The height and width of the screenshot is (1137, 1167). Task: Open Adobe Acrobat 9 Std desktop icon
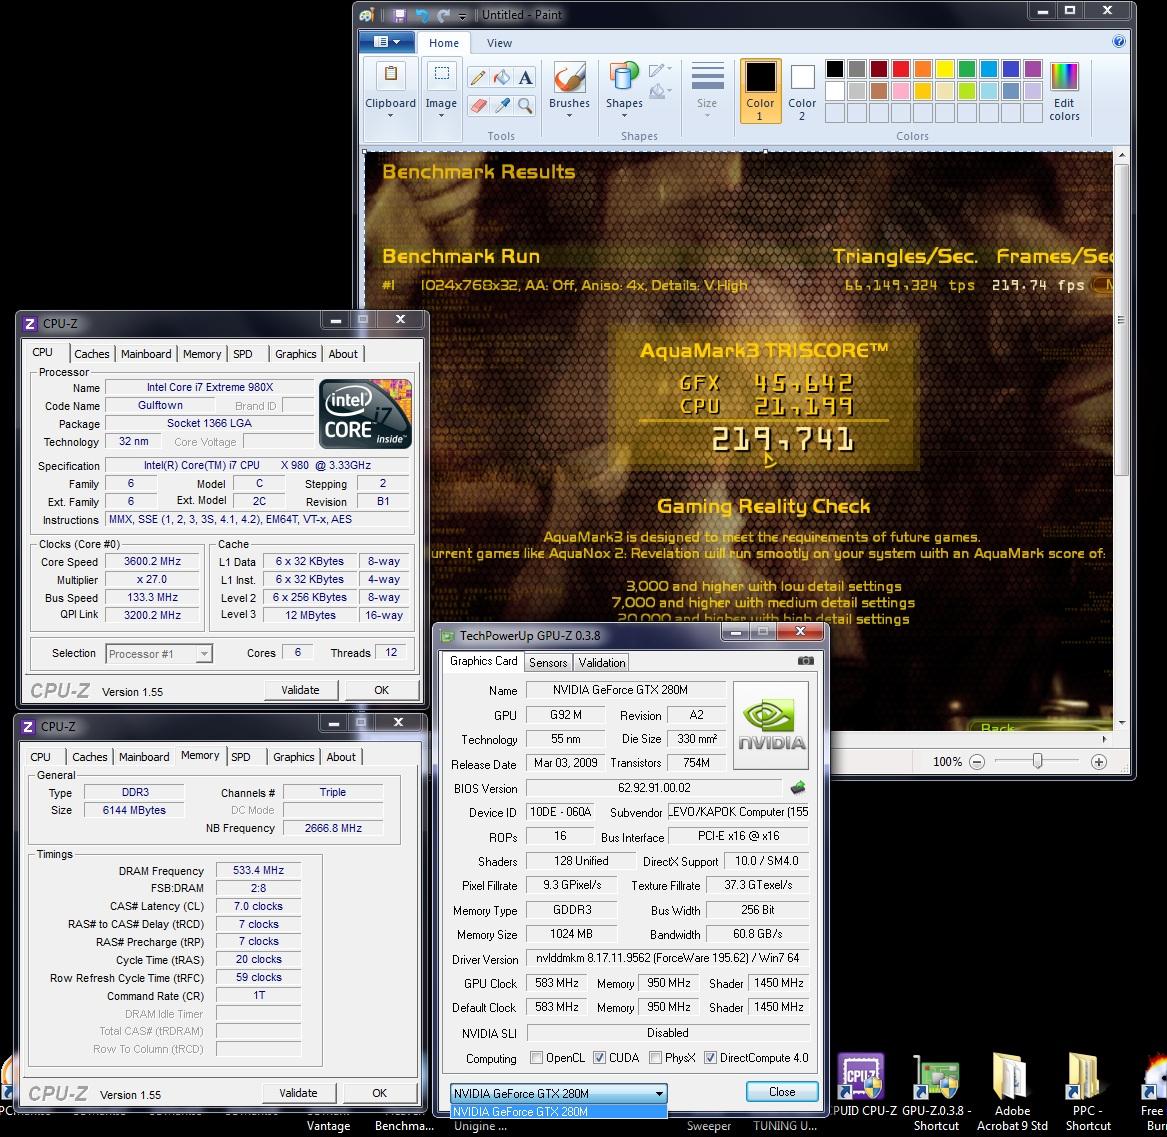tap(1012, 1092)
